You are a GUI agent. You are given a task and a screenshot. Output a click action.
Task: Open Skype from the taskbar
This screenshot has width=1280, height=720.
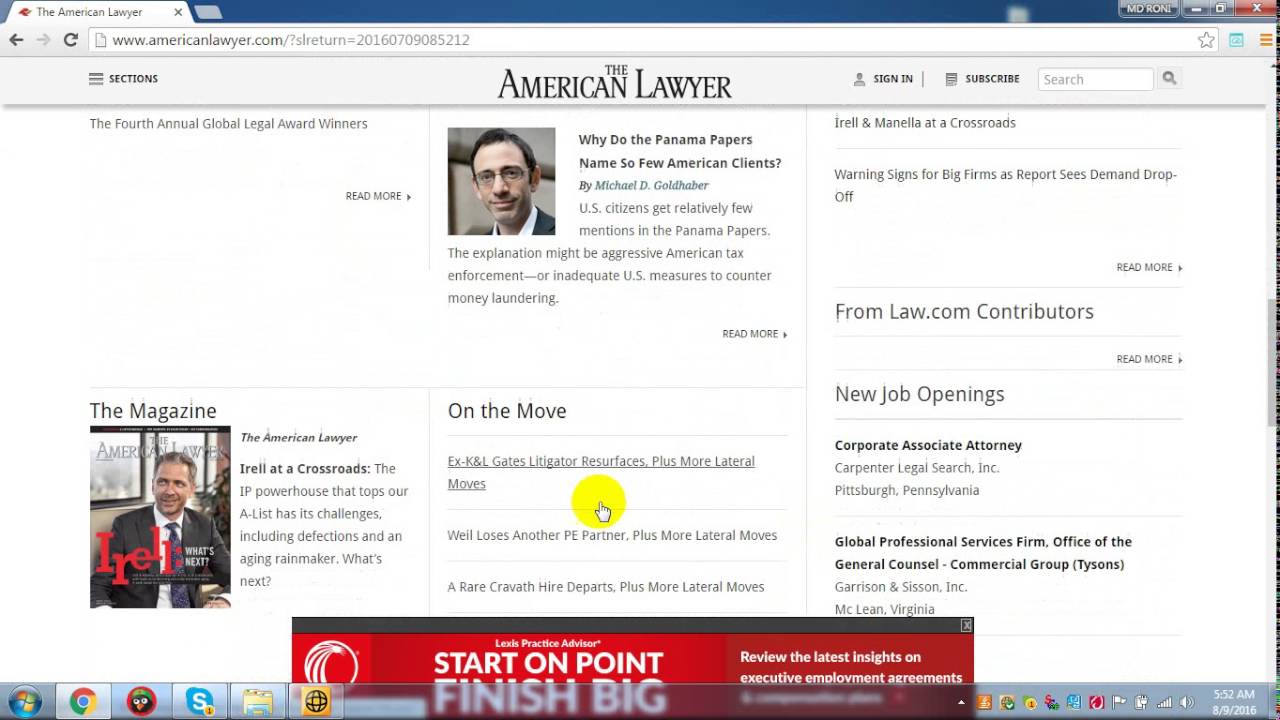coord(199,702)
